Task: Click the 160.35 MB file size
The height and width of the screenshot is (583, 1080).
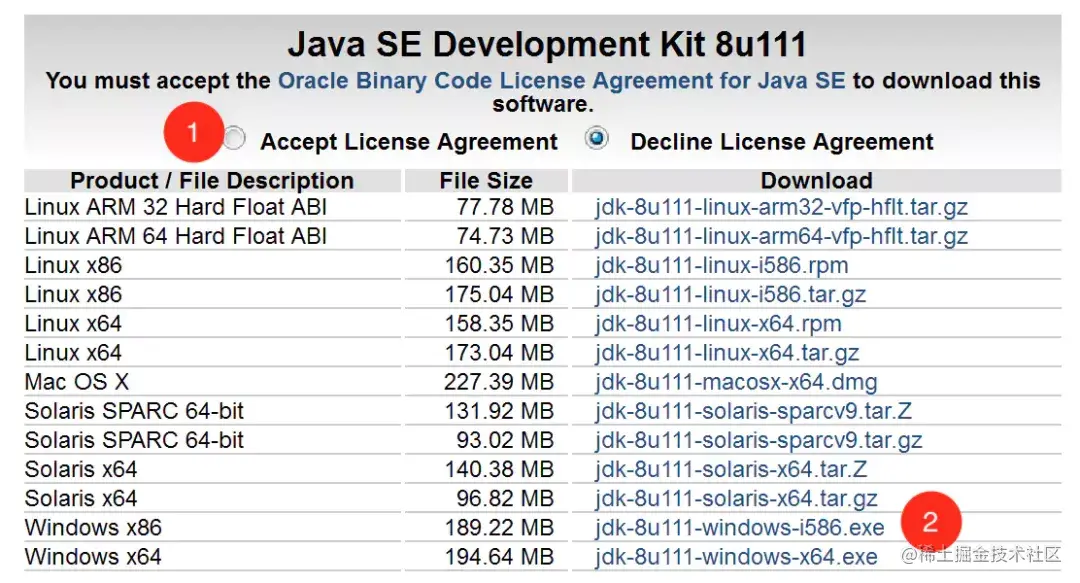Action: 499,265
